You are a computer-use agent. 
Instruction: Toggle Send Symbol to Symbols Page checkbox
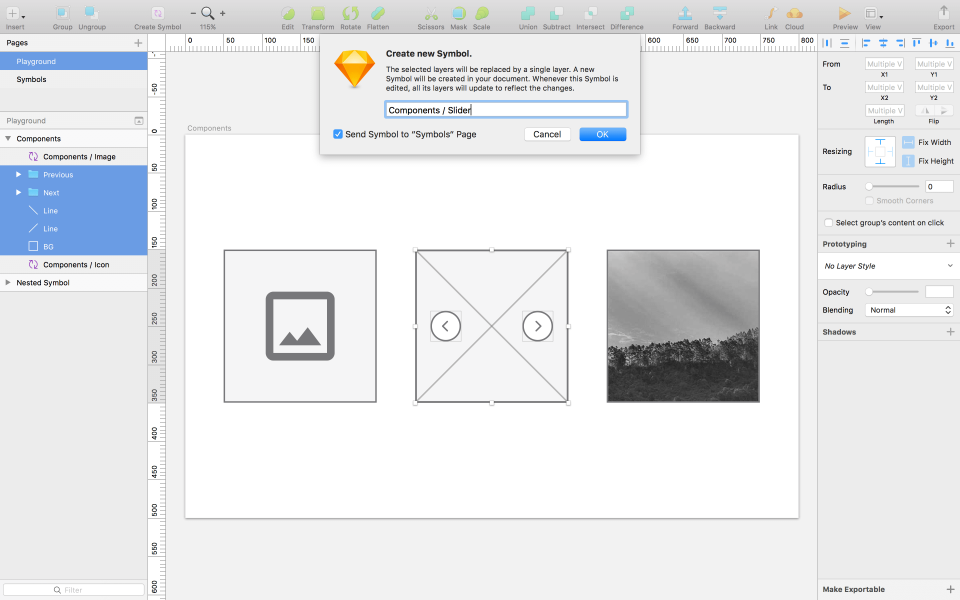(338, 134)
